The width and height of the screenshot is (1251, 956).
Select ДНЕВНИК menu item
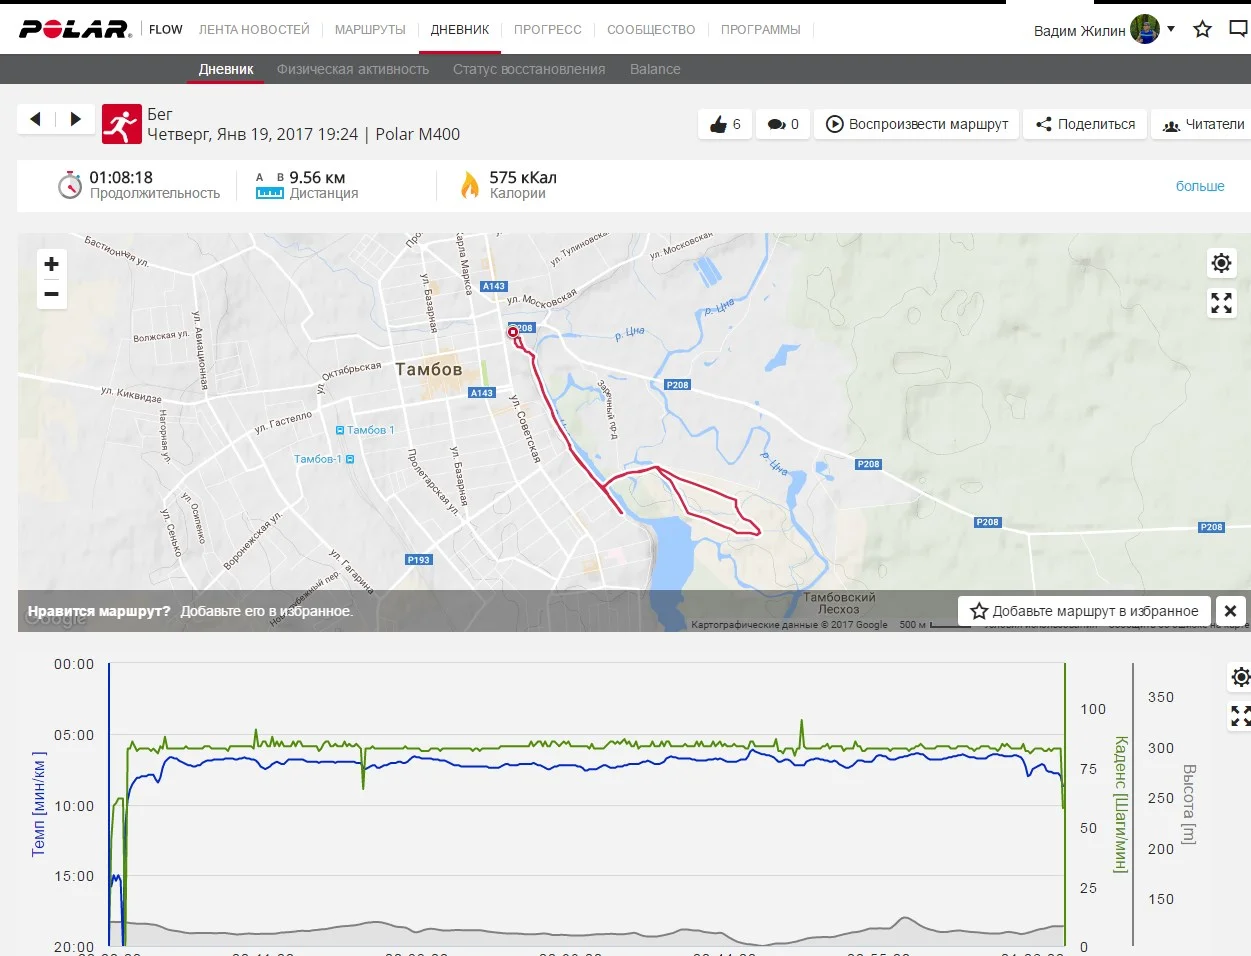pos(460,29)
